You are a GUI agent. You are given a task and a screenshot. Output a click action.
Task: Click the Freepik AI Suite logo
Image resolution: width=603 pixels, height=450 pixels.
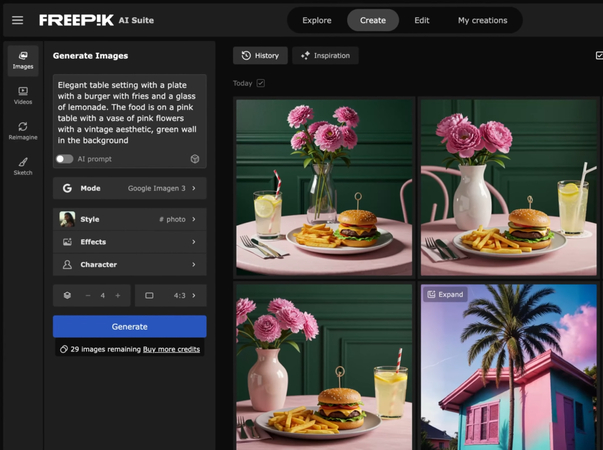[96, 20]
